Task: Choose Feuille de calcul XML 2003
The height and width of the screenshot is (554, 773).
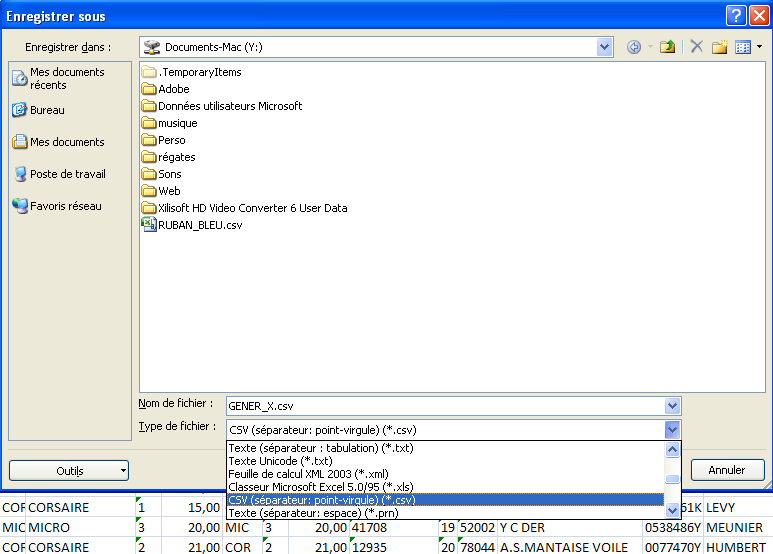Action: pos(446,474)
